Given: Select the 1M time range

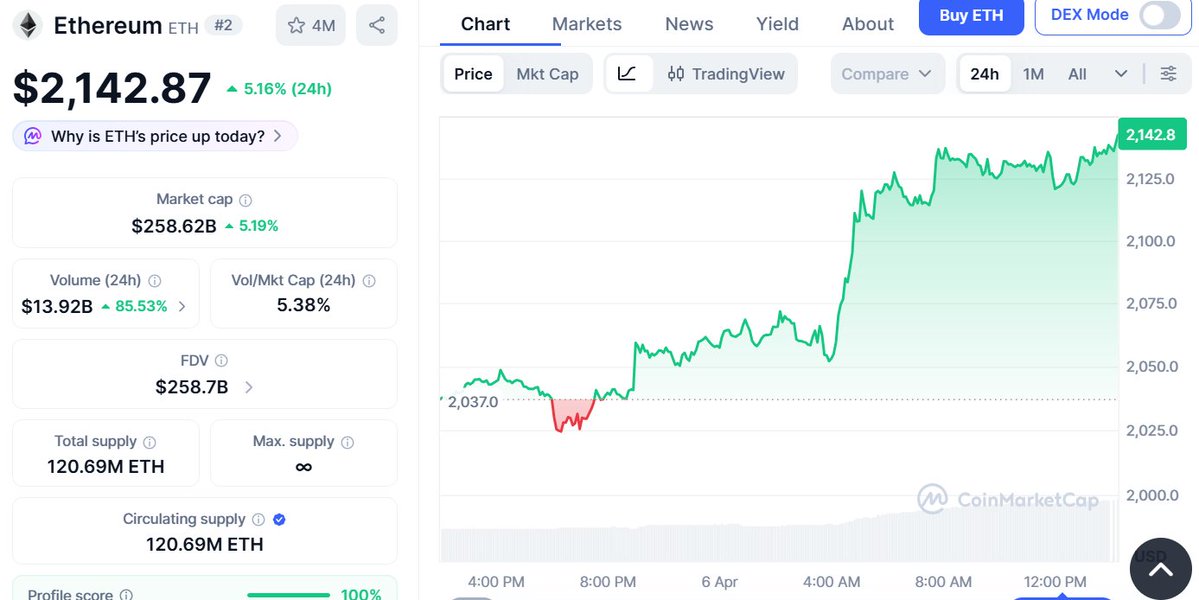Looking at the screenshot, I should (1033, 74).
